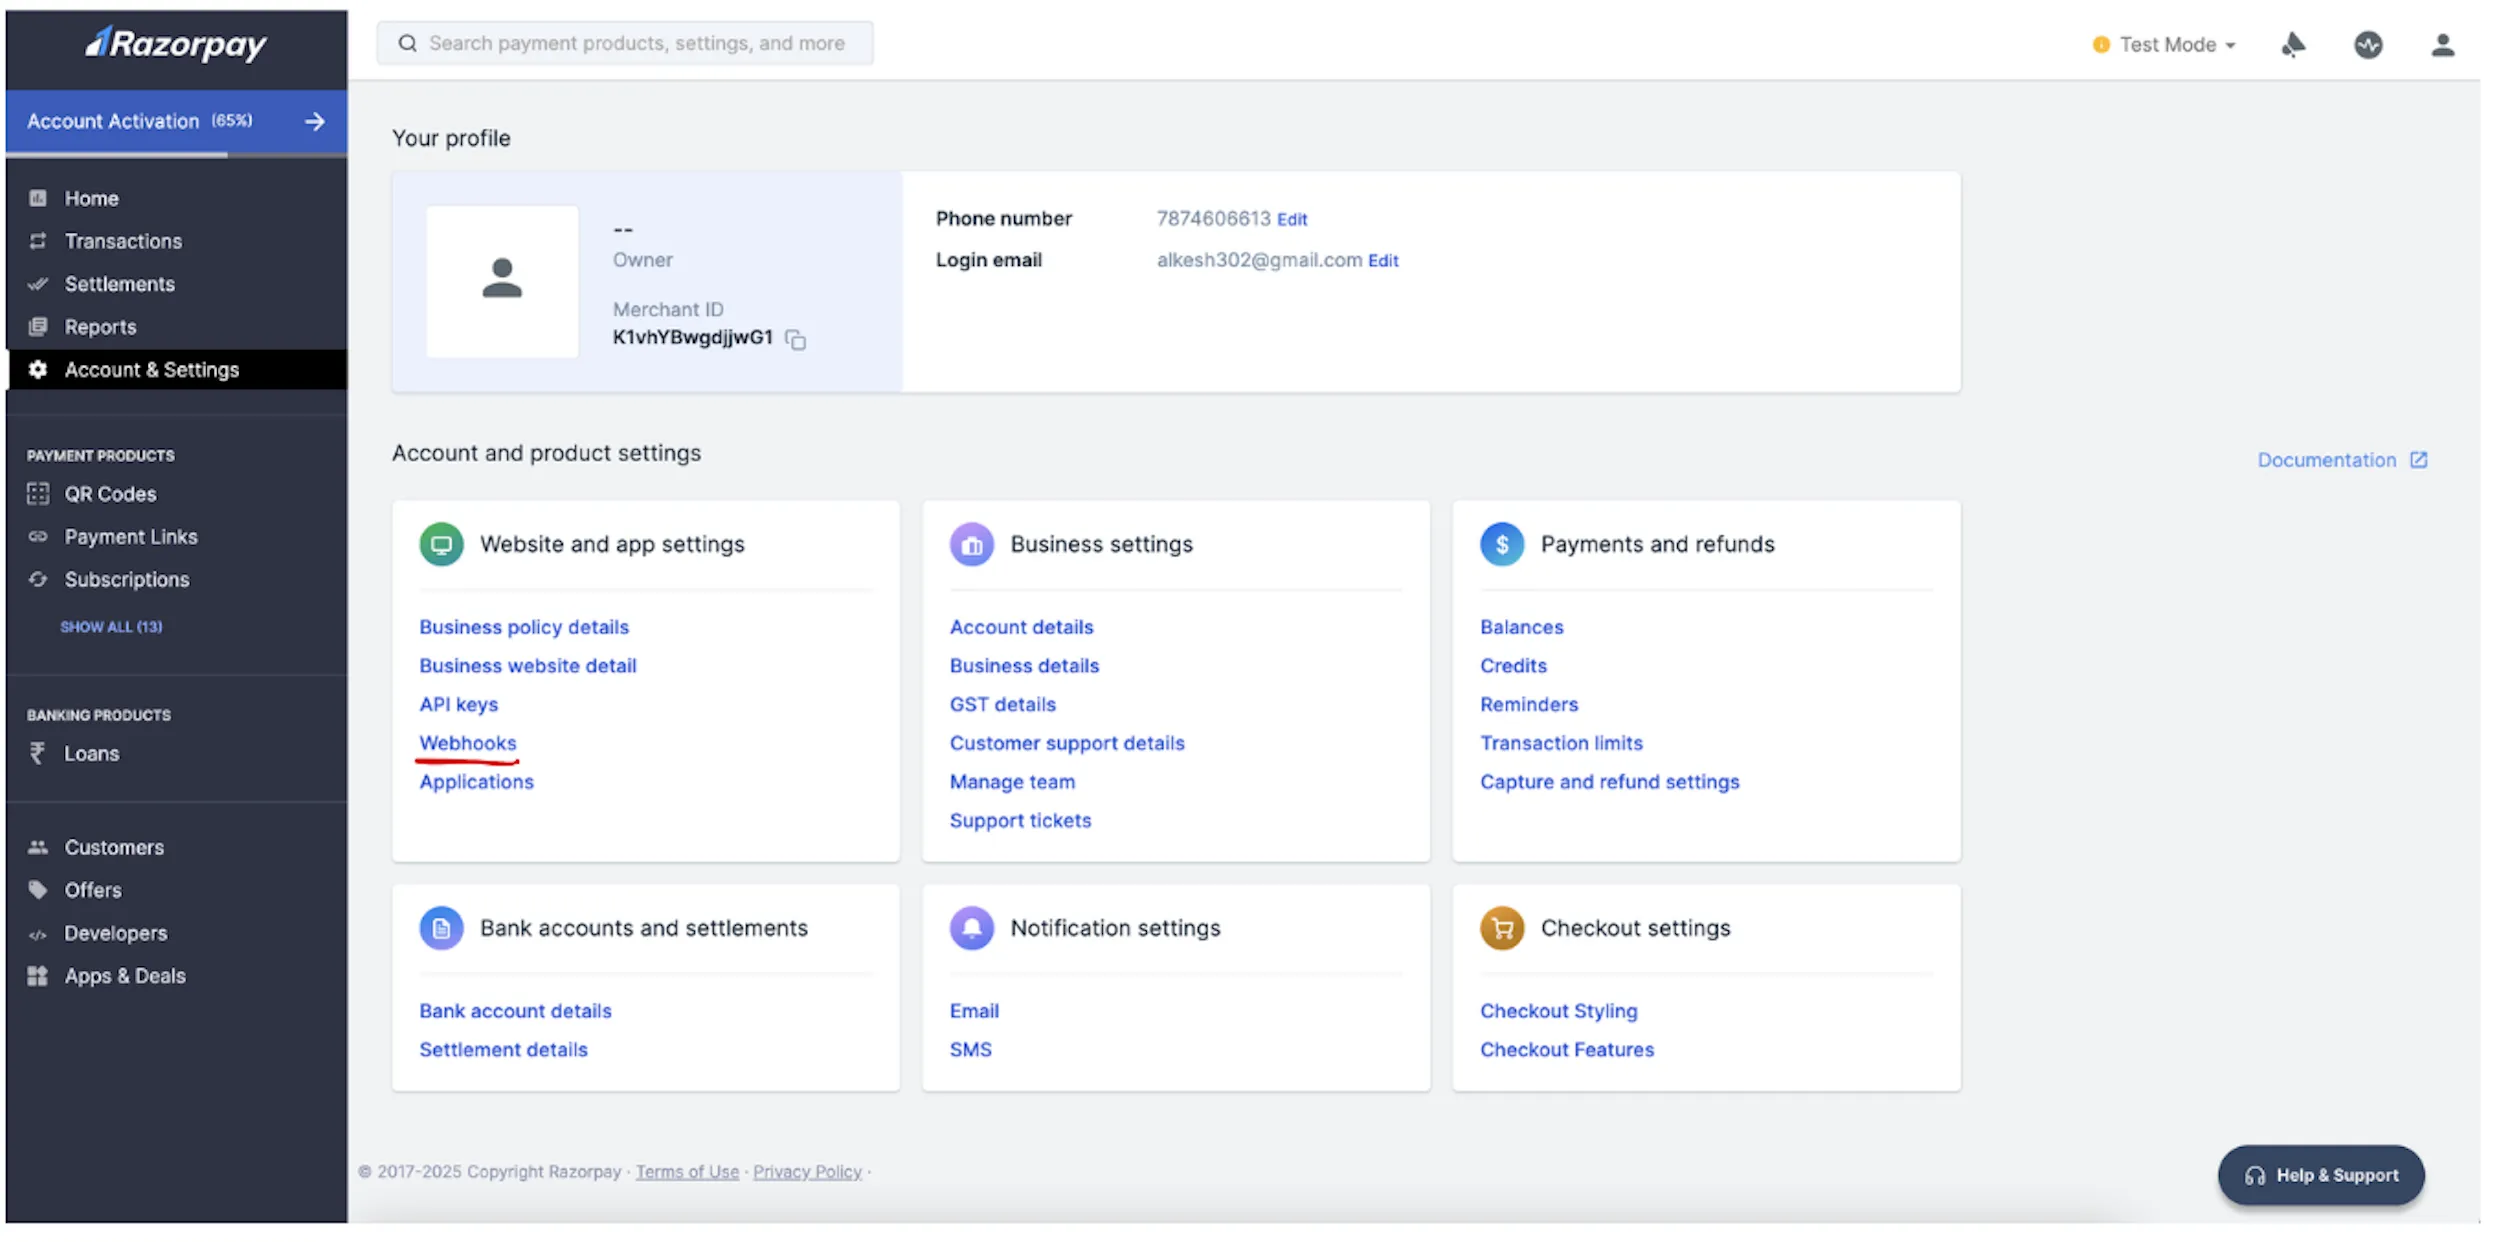Click the Settlements checkmark icon
The height and width of the screenshot is (1242, 2502).
[38, 284]
